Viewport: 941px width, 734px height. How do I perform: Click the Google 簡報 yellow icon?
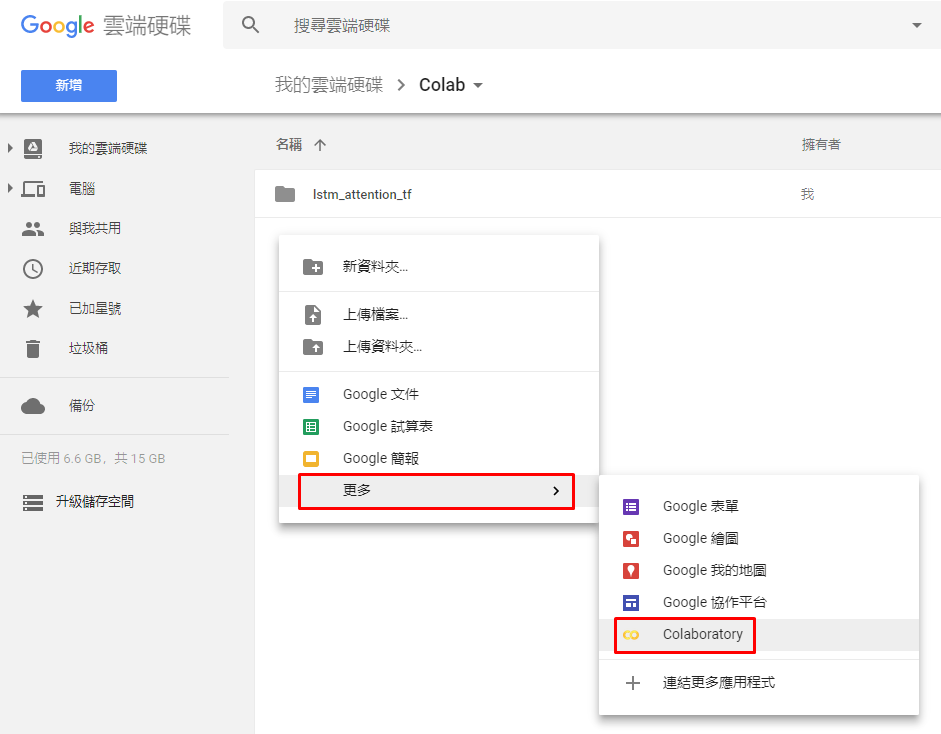click(x=311, y=459)
